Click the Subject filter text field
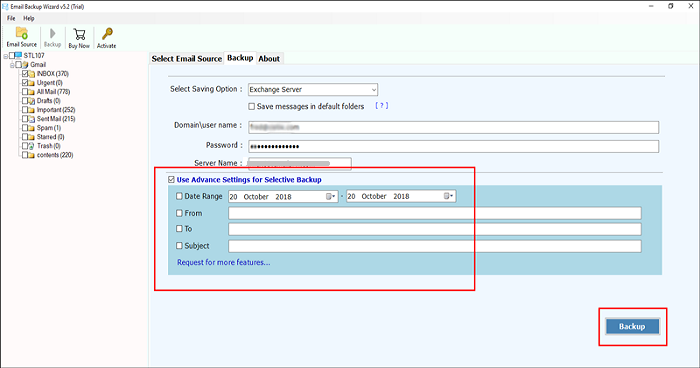700x368 pixels. click(435, 246)
